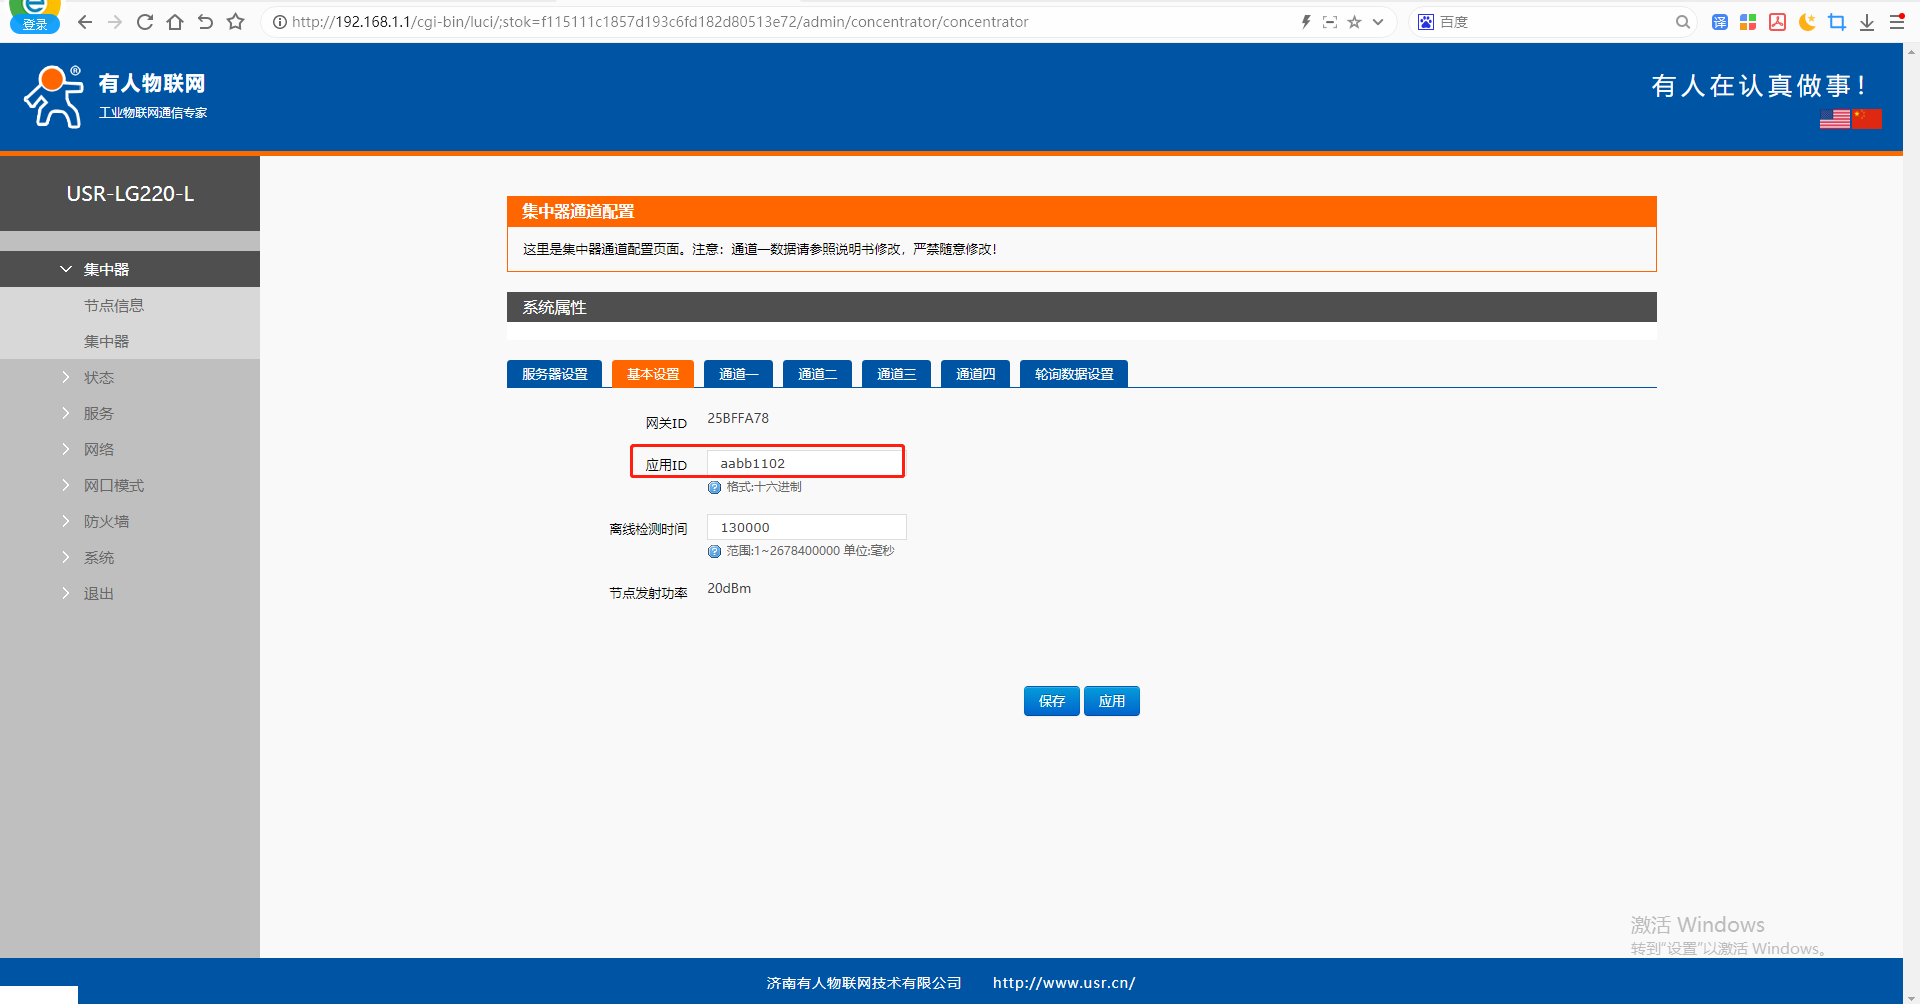Open the translate extension icon
The width and height of the screenshot is (1920, 1004).
click(1720, 22)
